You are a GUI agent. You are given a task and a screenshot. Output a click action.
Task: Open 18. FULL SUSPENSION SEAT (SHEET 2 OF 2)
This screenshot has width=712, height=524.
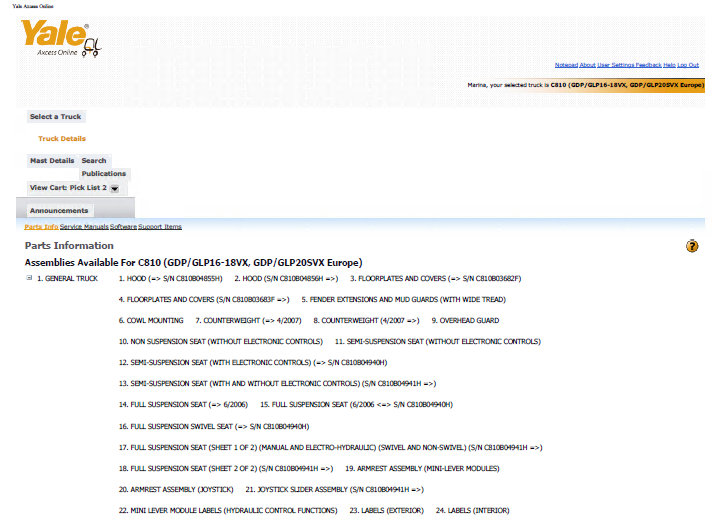click(x=226, y=469)
